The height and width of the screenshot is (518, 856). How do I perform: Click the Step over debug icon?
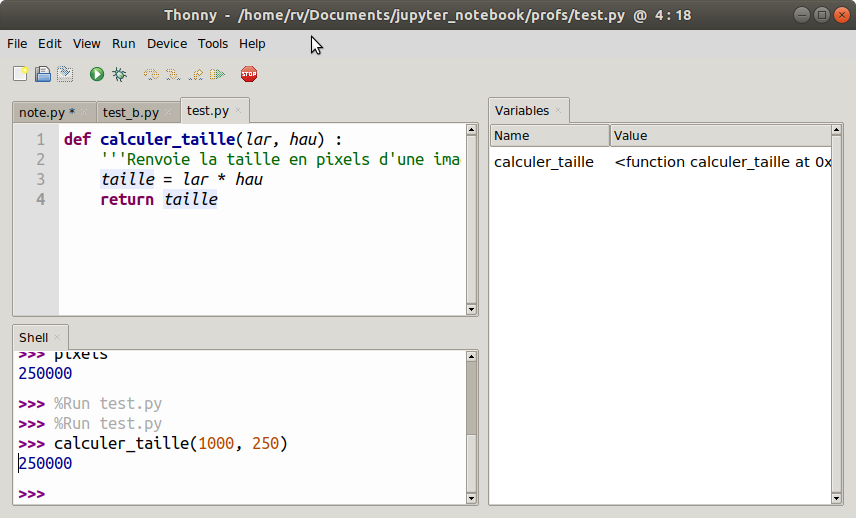click(151, 74)
